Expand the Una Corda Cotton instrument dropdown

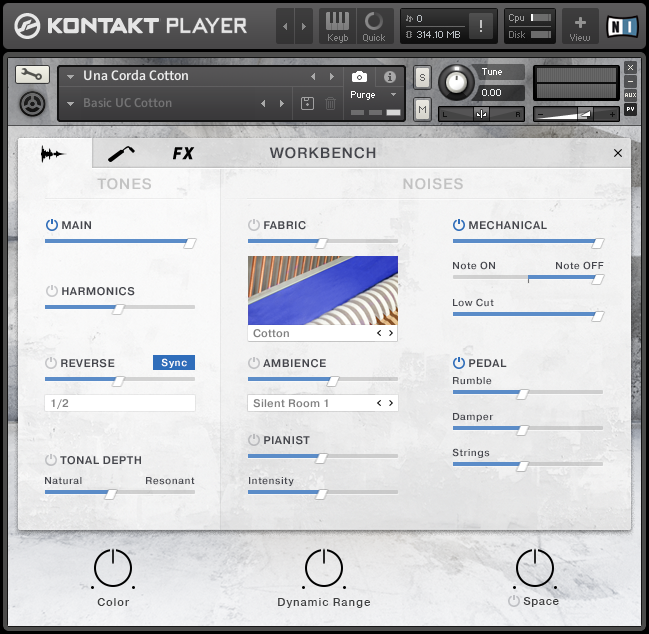(x=71, y=77)
